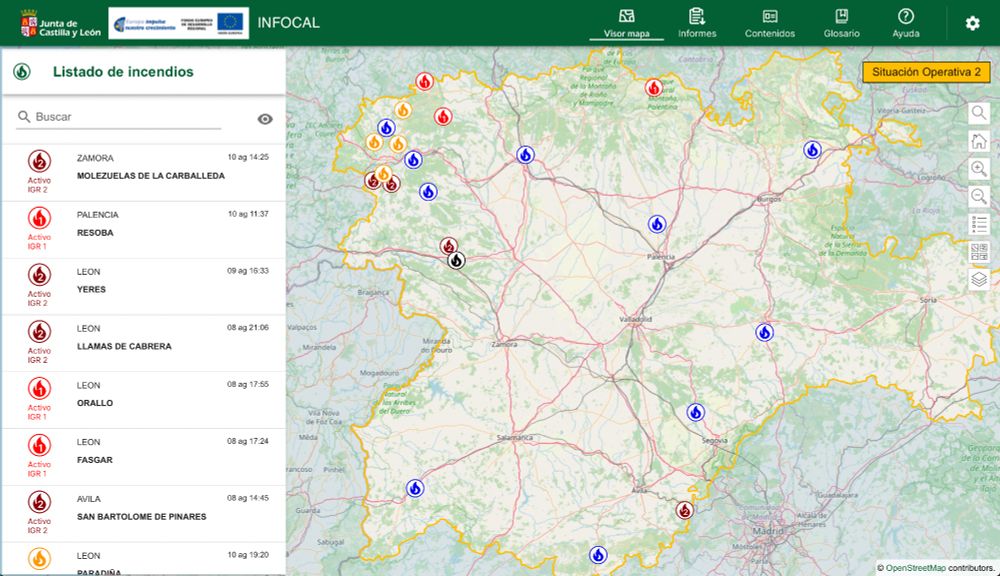
Task: Open the Informes section
Action: coord(697,23)
